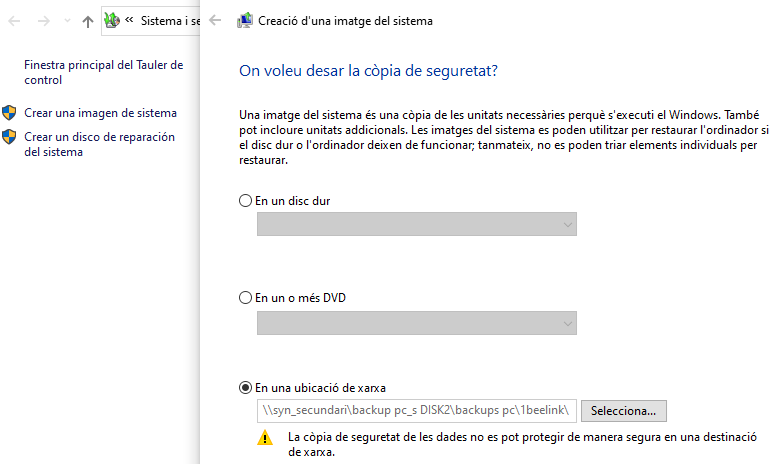774x464 pixels.
Task: Click the yellow warning icon
Action: pyautogui.click(x=265, y=437)
